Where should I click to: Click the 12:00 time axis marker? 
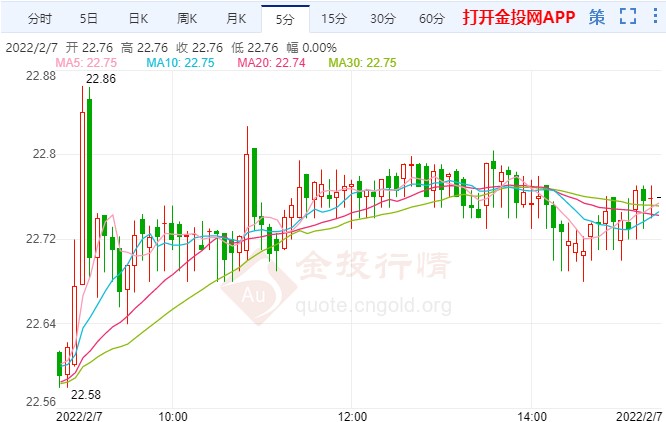pos(352,416)
